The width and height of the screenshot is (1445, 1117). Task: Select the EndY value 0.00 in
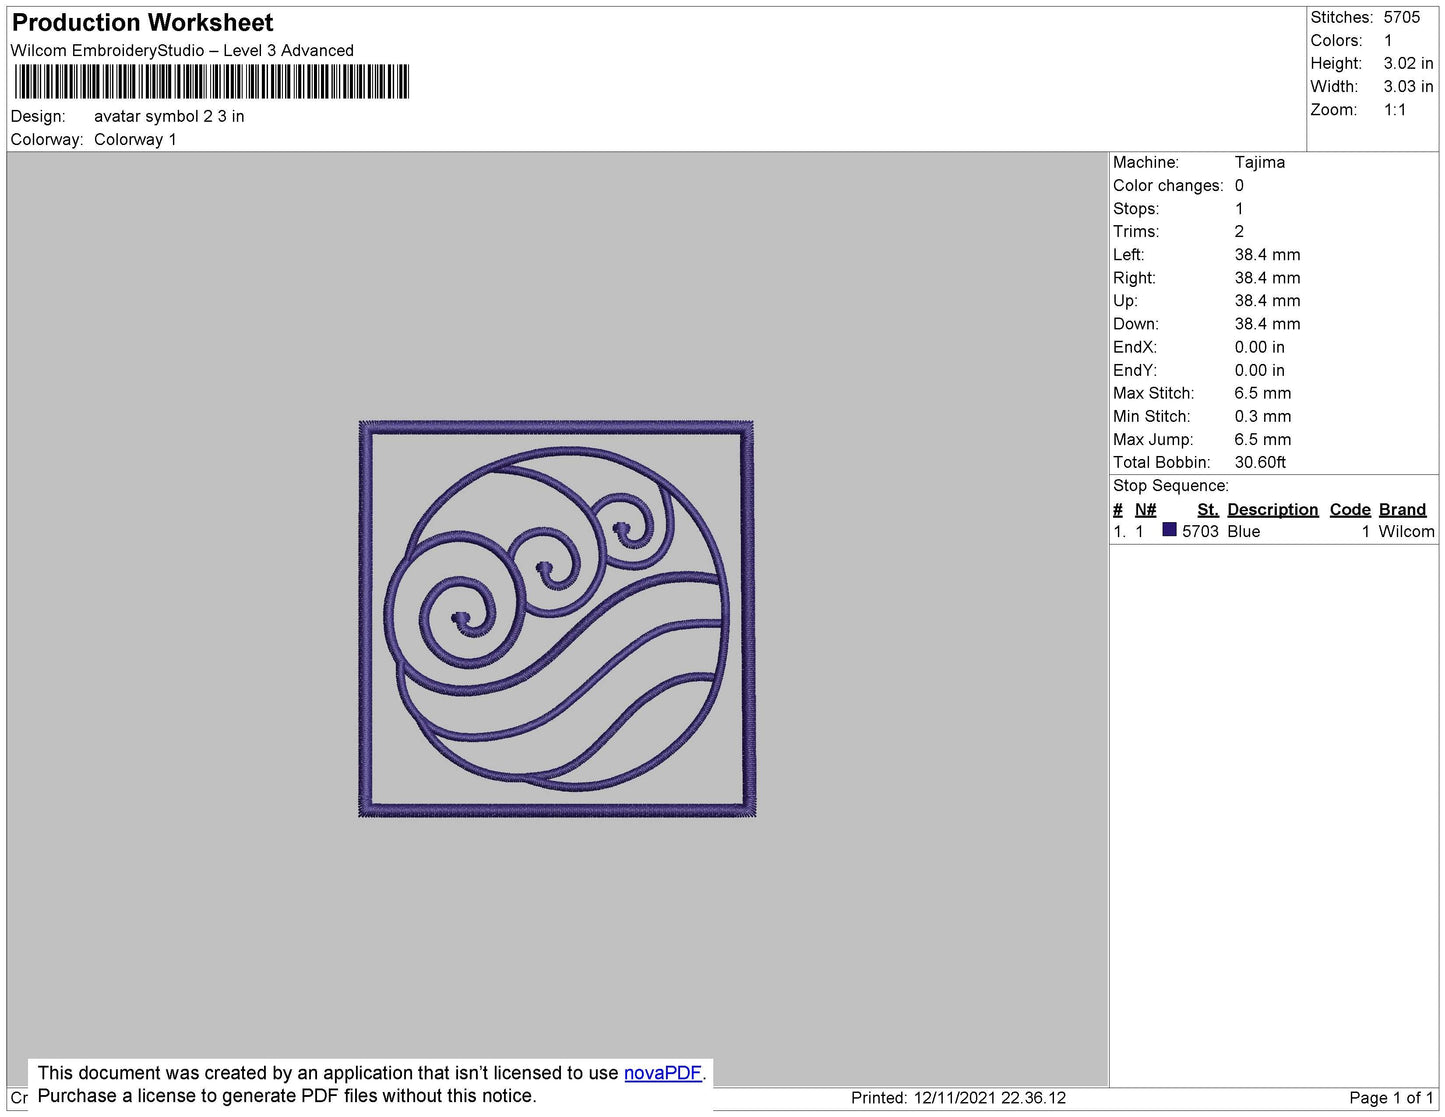click(1260, 370)
